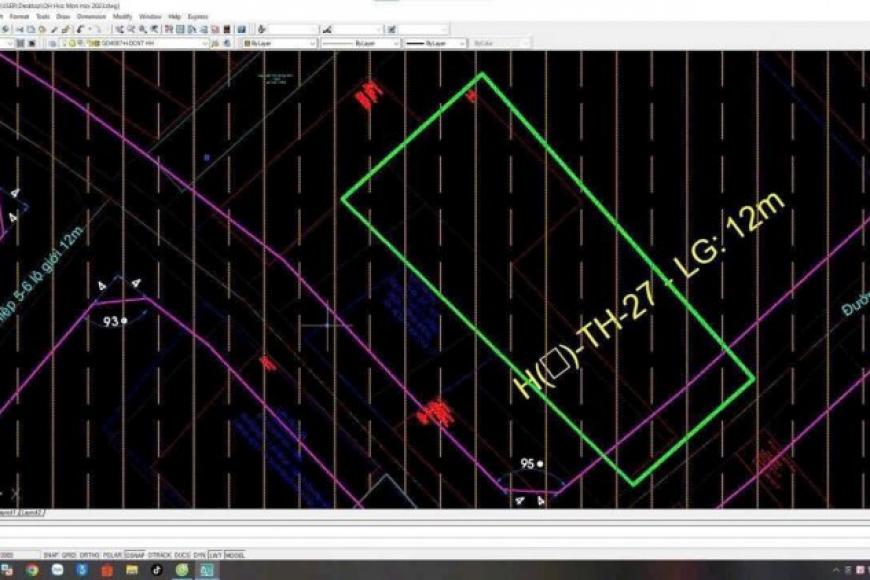Switch to the Layout2 tab
Viewport: 870px width, 580px height.
pyautogui.click(x=33, y=512)
